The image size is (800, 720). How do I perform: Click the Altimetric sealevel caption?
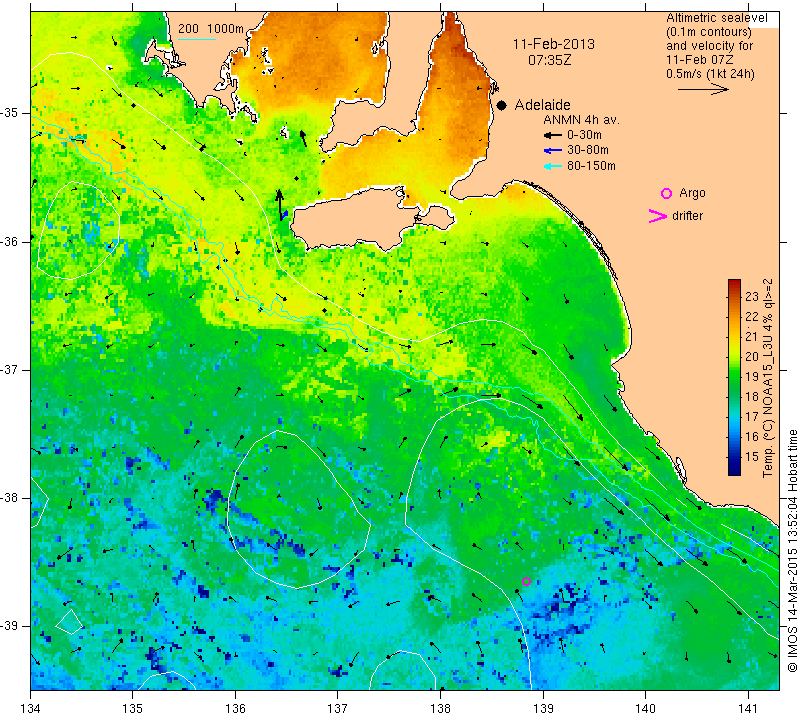pyautogui.click(x=716, y=18)
